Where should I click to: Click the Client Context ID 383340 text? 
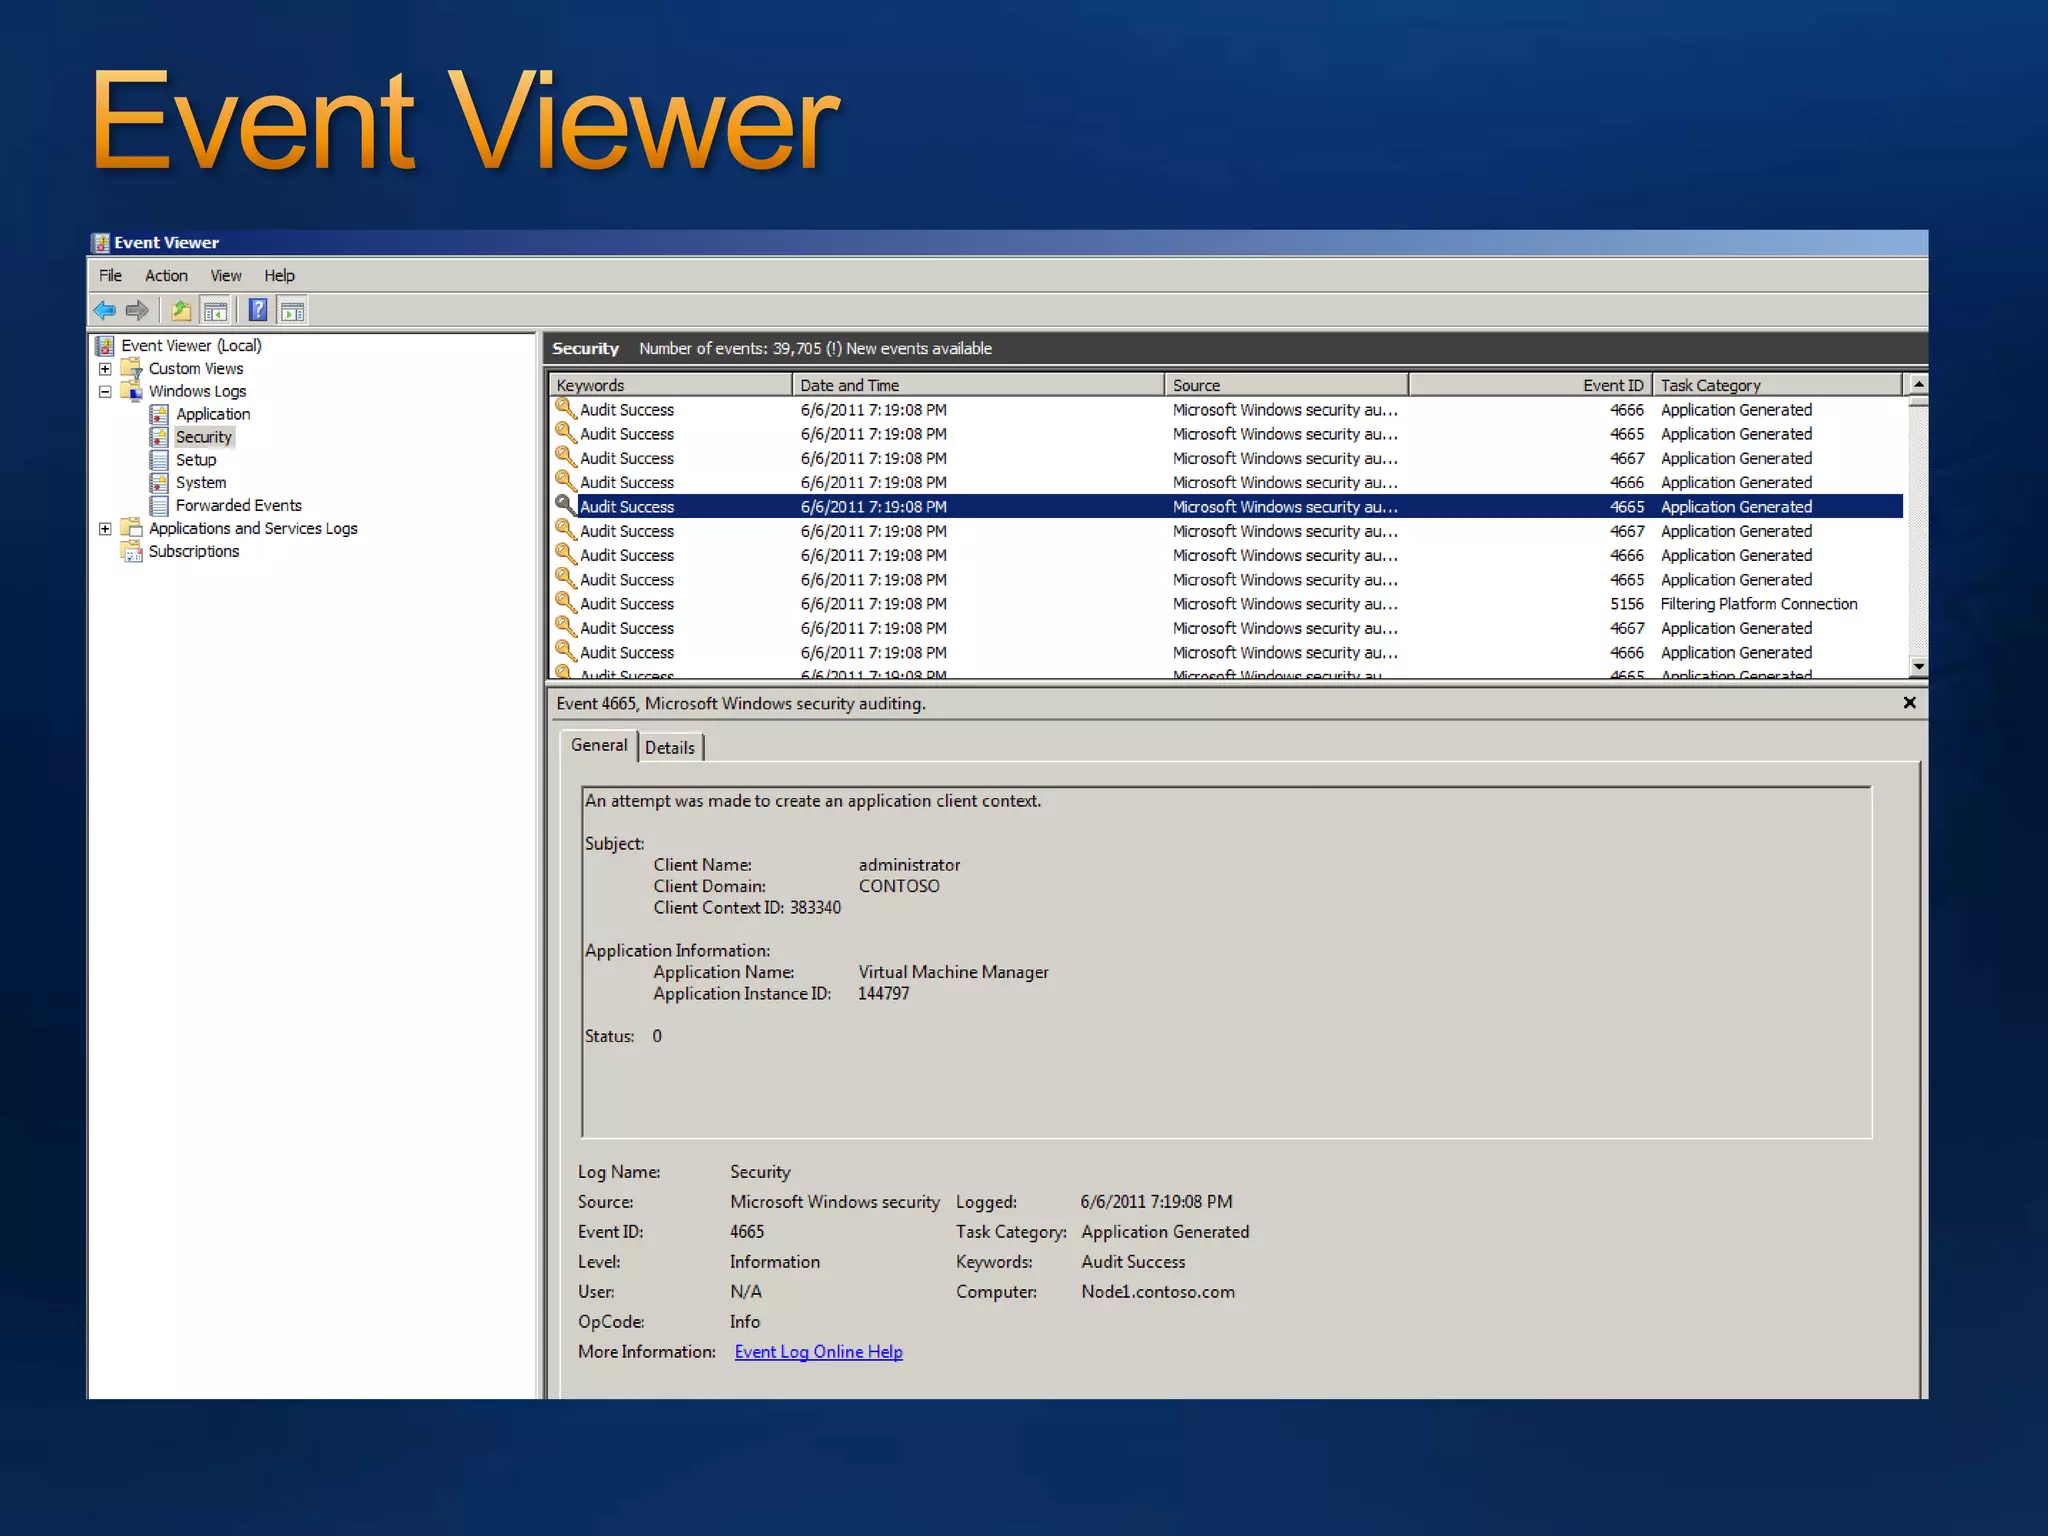pos(747,908)
